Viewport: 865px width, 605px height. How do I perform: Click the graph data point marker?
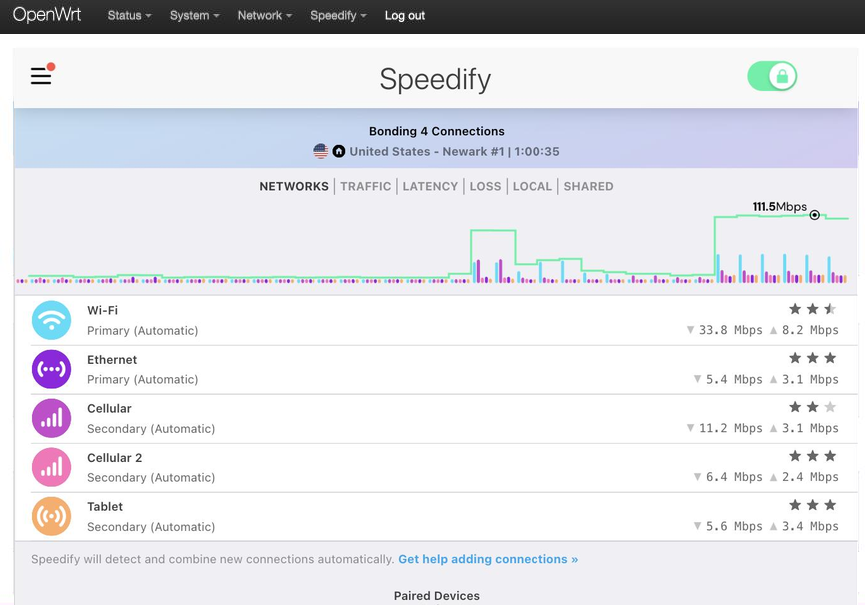[x=814, y=215]
